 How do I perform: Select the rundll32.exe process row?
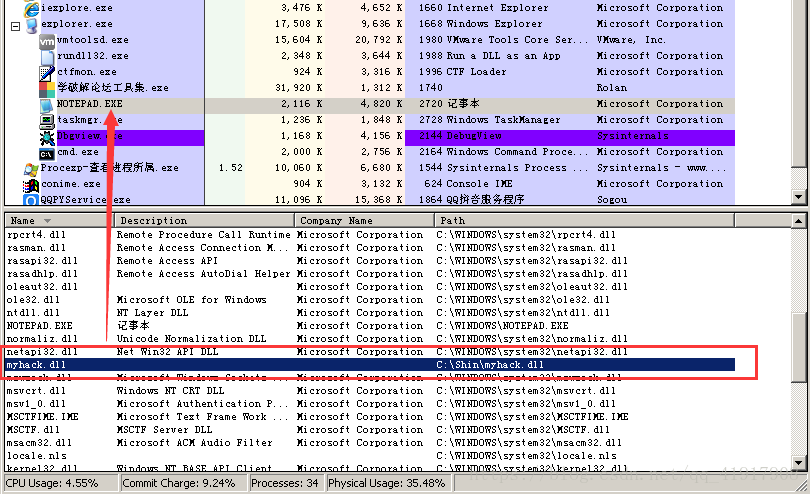point(369,56)
